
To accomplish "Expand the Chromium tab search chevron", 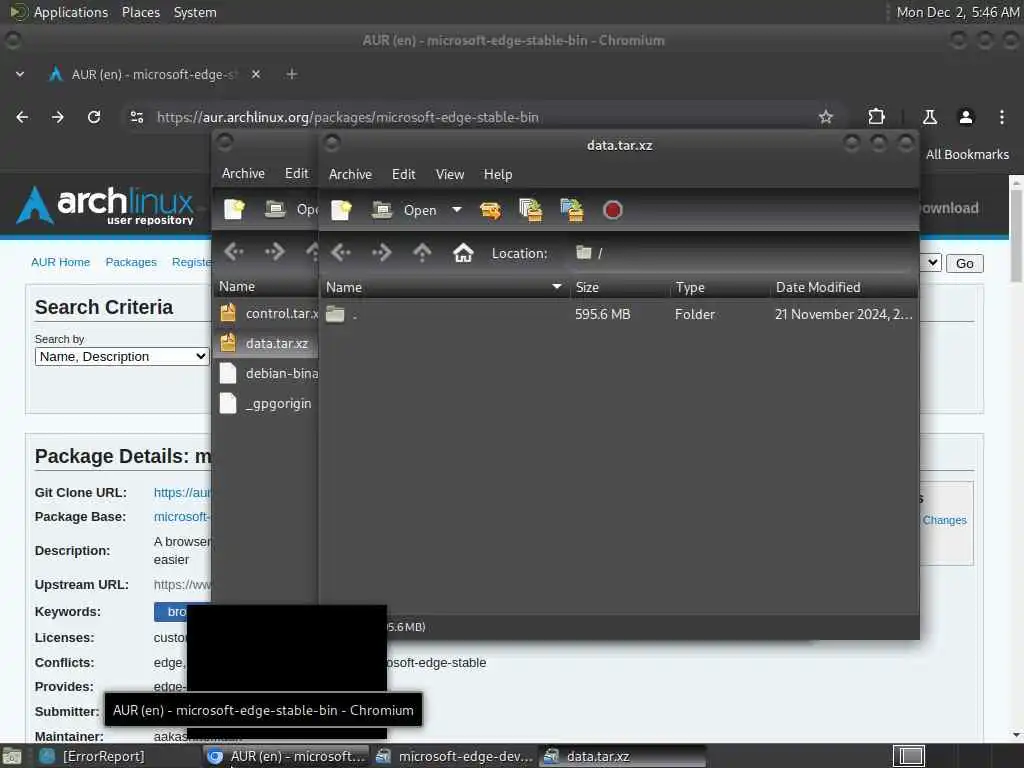I will coord(20,74).
